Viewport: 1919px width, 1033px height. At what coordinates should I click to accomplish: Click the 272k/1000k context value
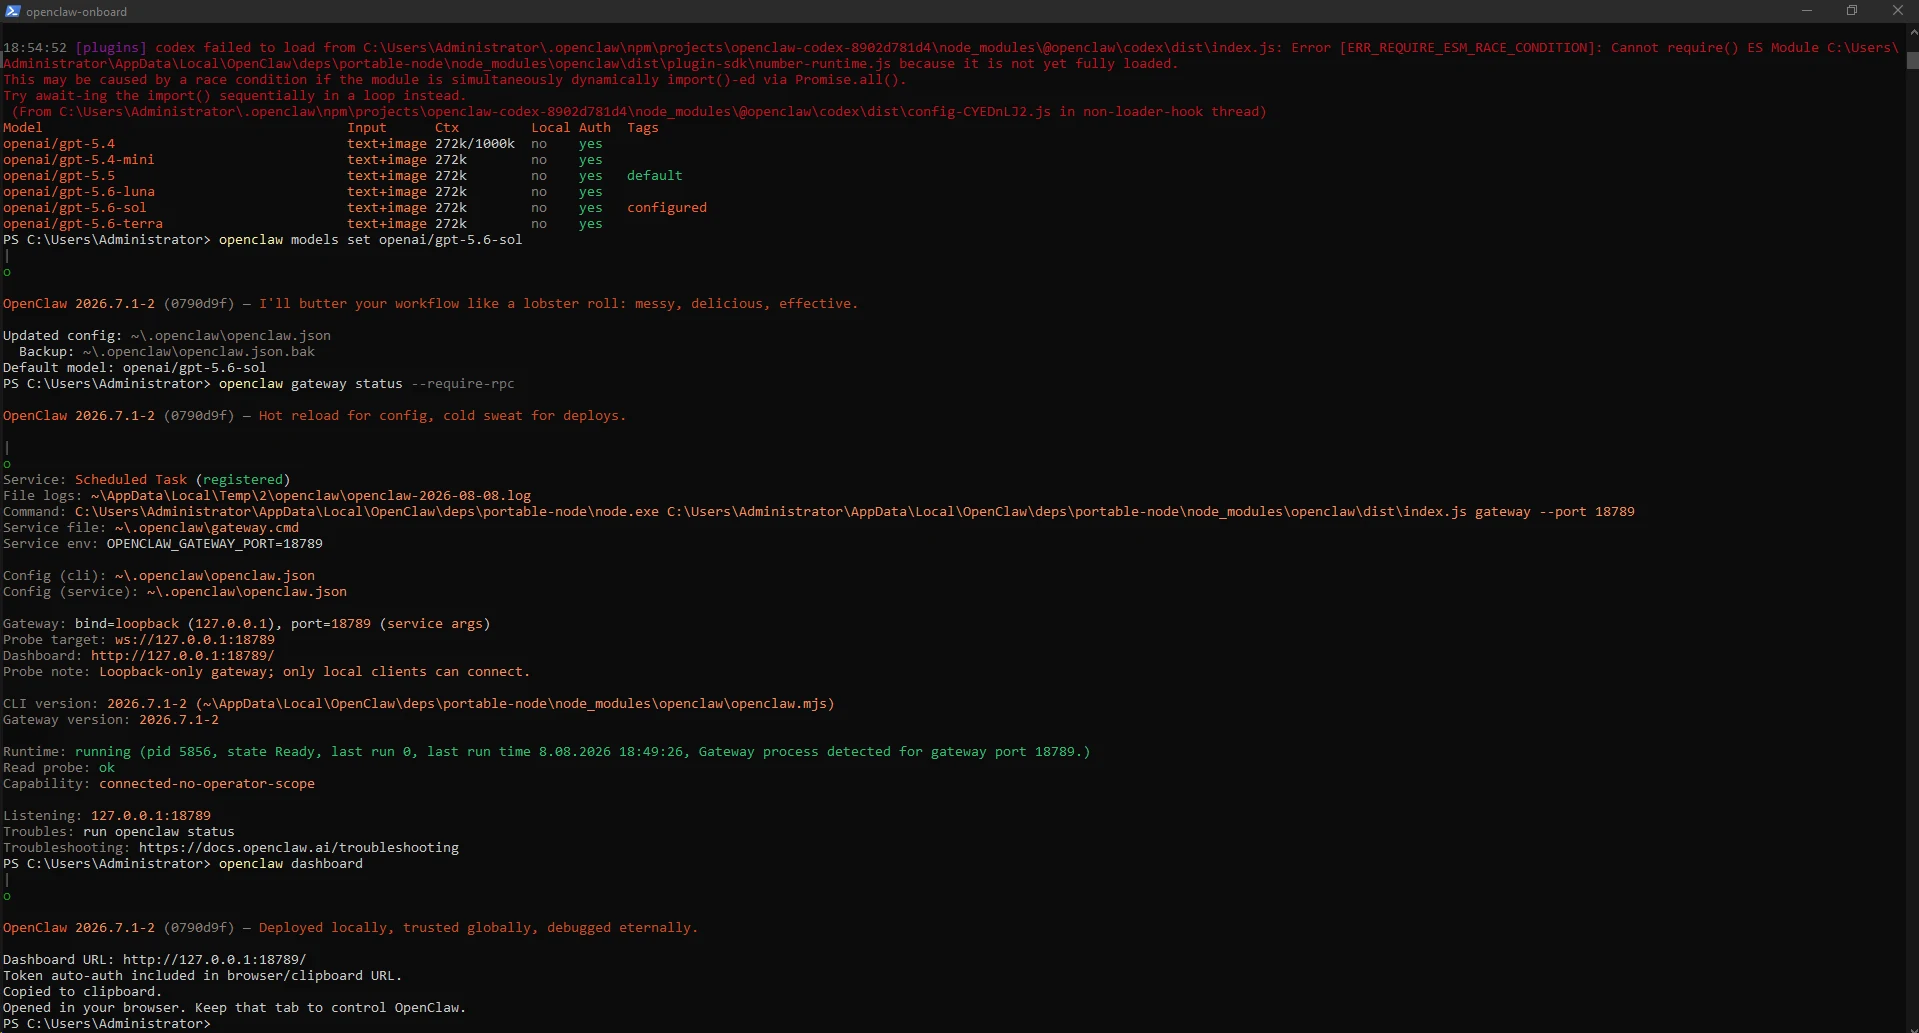click(x=475, y=144)
